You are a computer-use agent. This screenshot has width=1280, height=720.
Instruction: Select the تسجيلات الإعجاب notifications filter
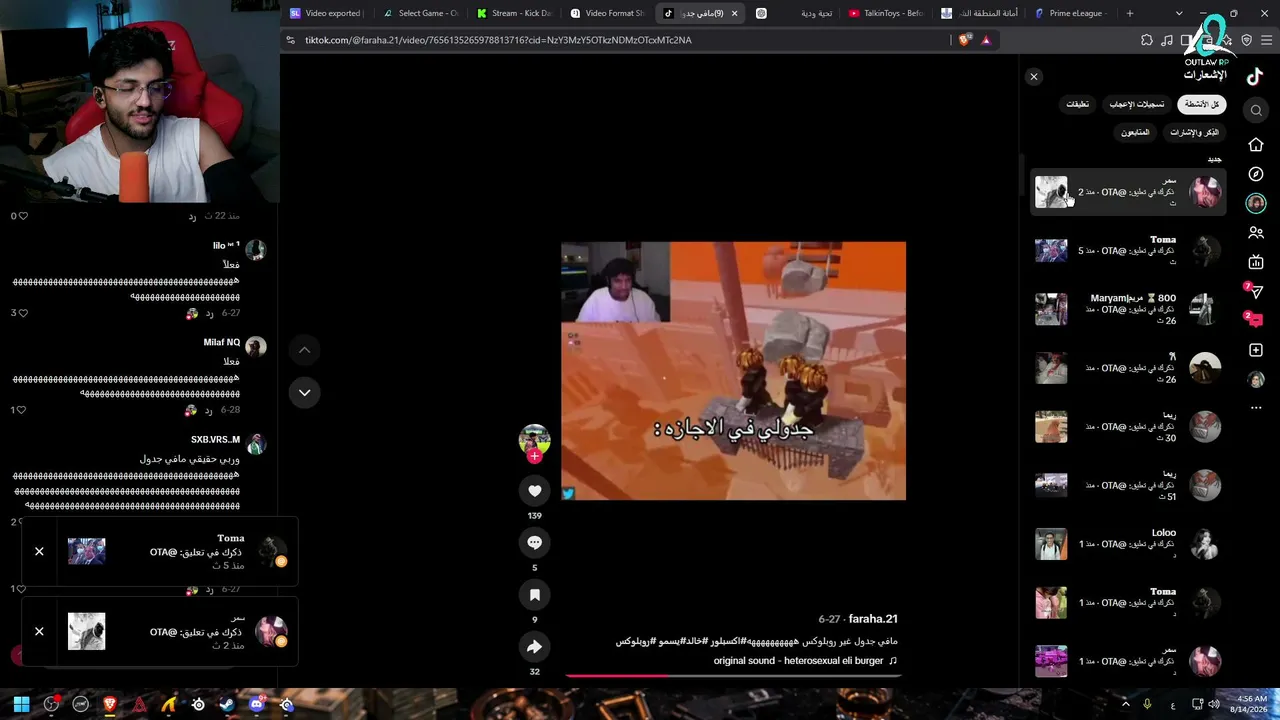1136,104
